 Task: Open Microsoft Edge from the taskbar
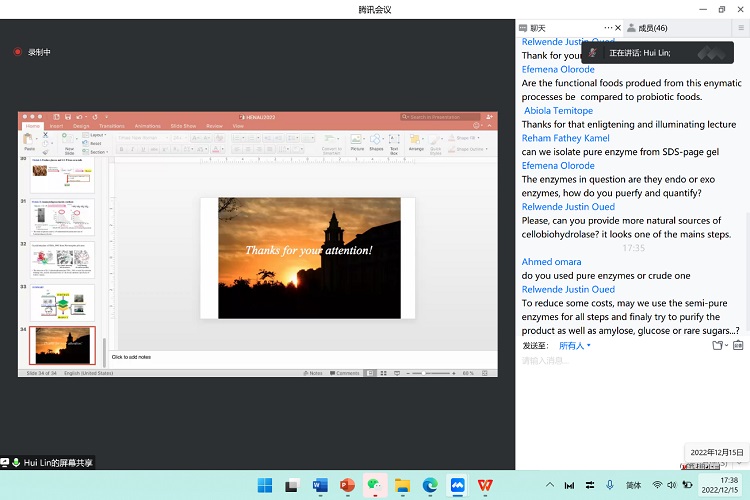430,485
